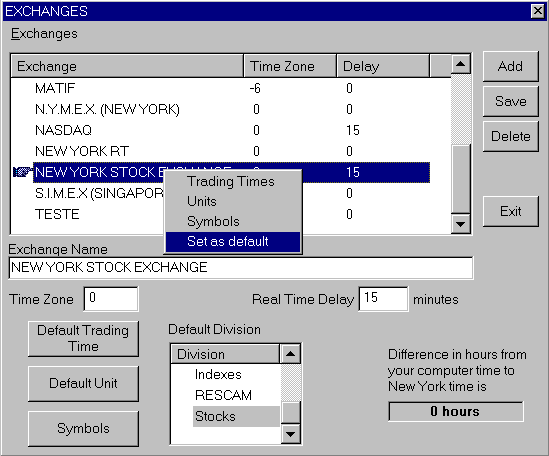549x456 pixels.
Task: Click NEW YORK RT time zone 0
Action: (x=256, y=151)
